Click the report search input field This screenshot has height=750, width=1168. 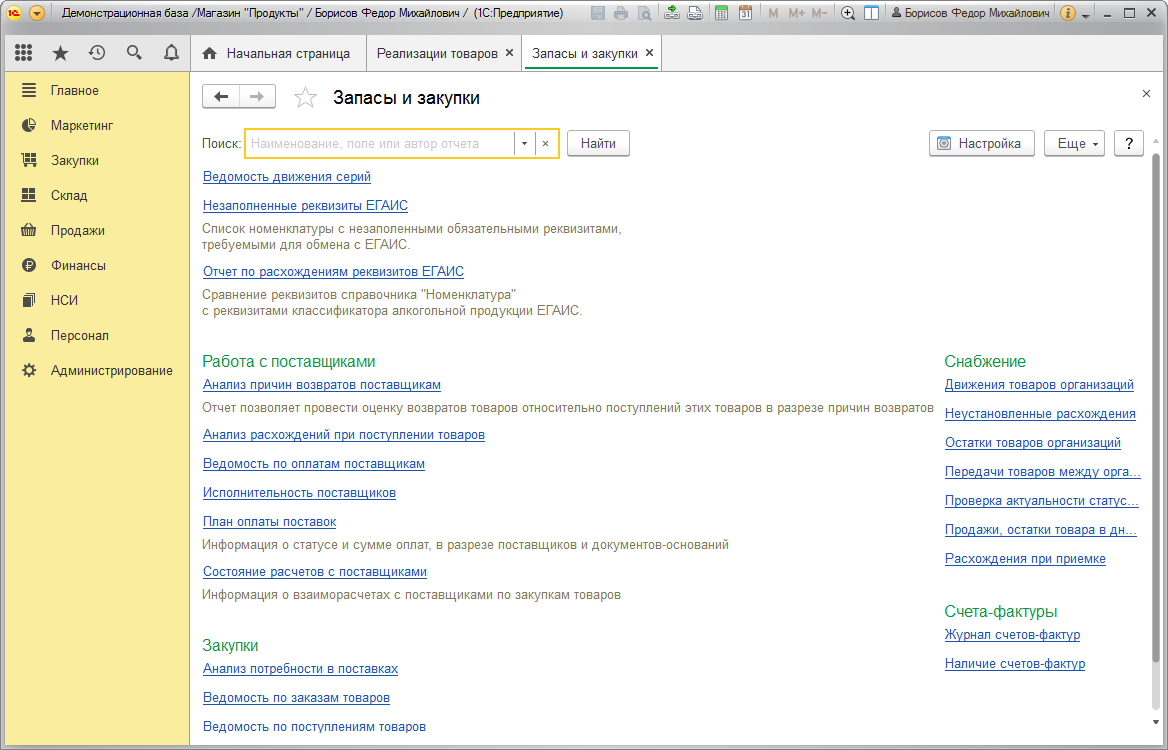pos(380,144)
